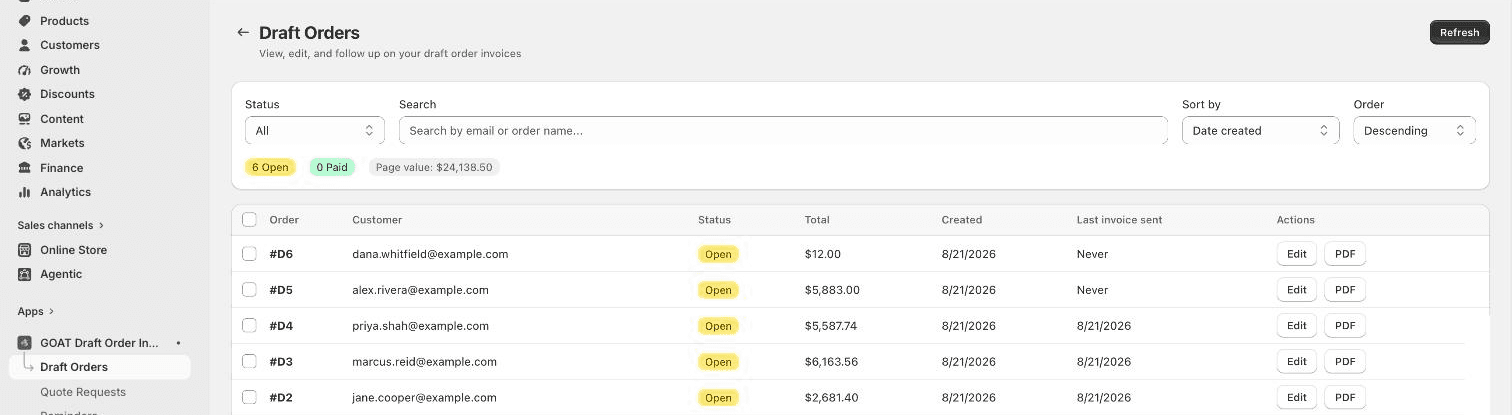Open the Sort by Date created dropdown
The height and width of the screenshot is (415, 1512).
[x=1260, y=131]
